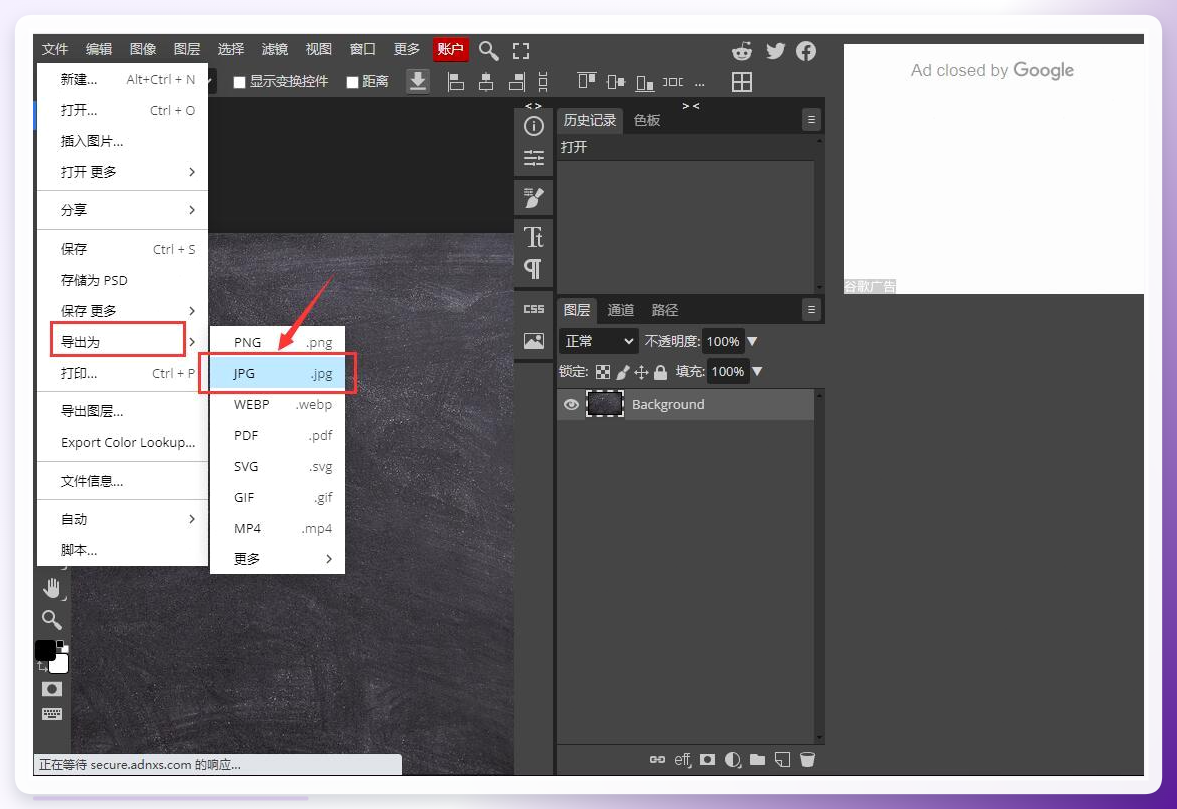Select 存储为 PSD from File menu
The width and height of the screenshot is (1177, 809).
pos(123,280)
